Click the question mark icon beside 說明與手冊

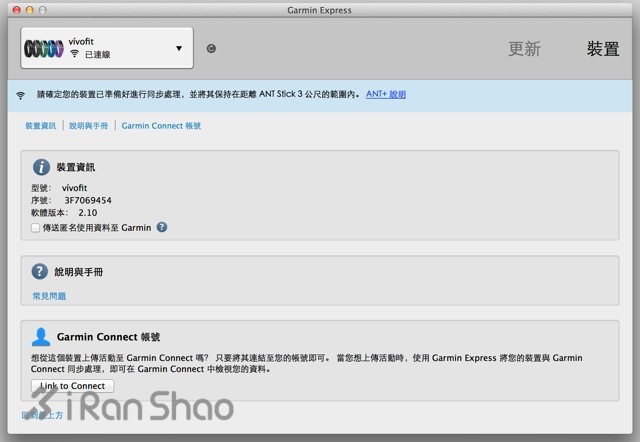point(41,271)
